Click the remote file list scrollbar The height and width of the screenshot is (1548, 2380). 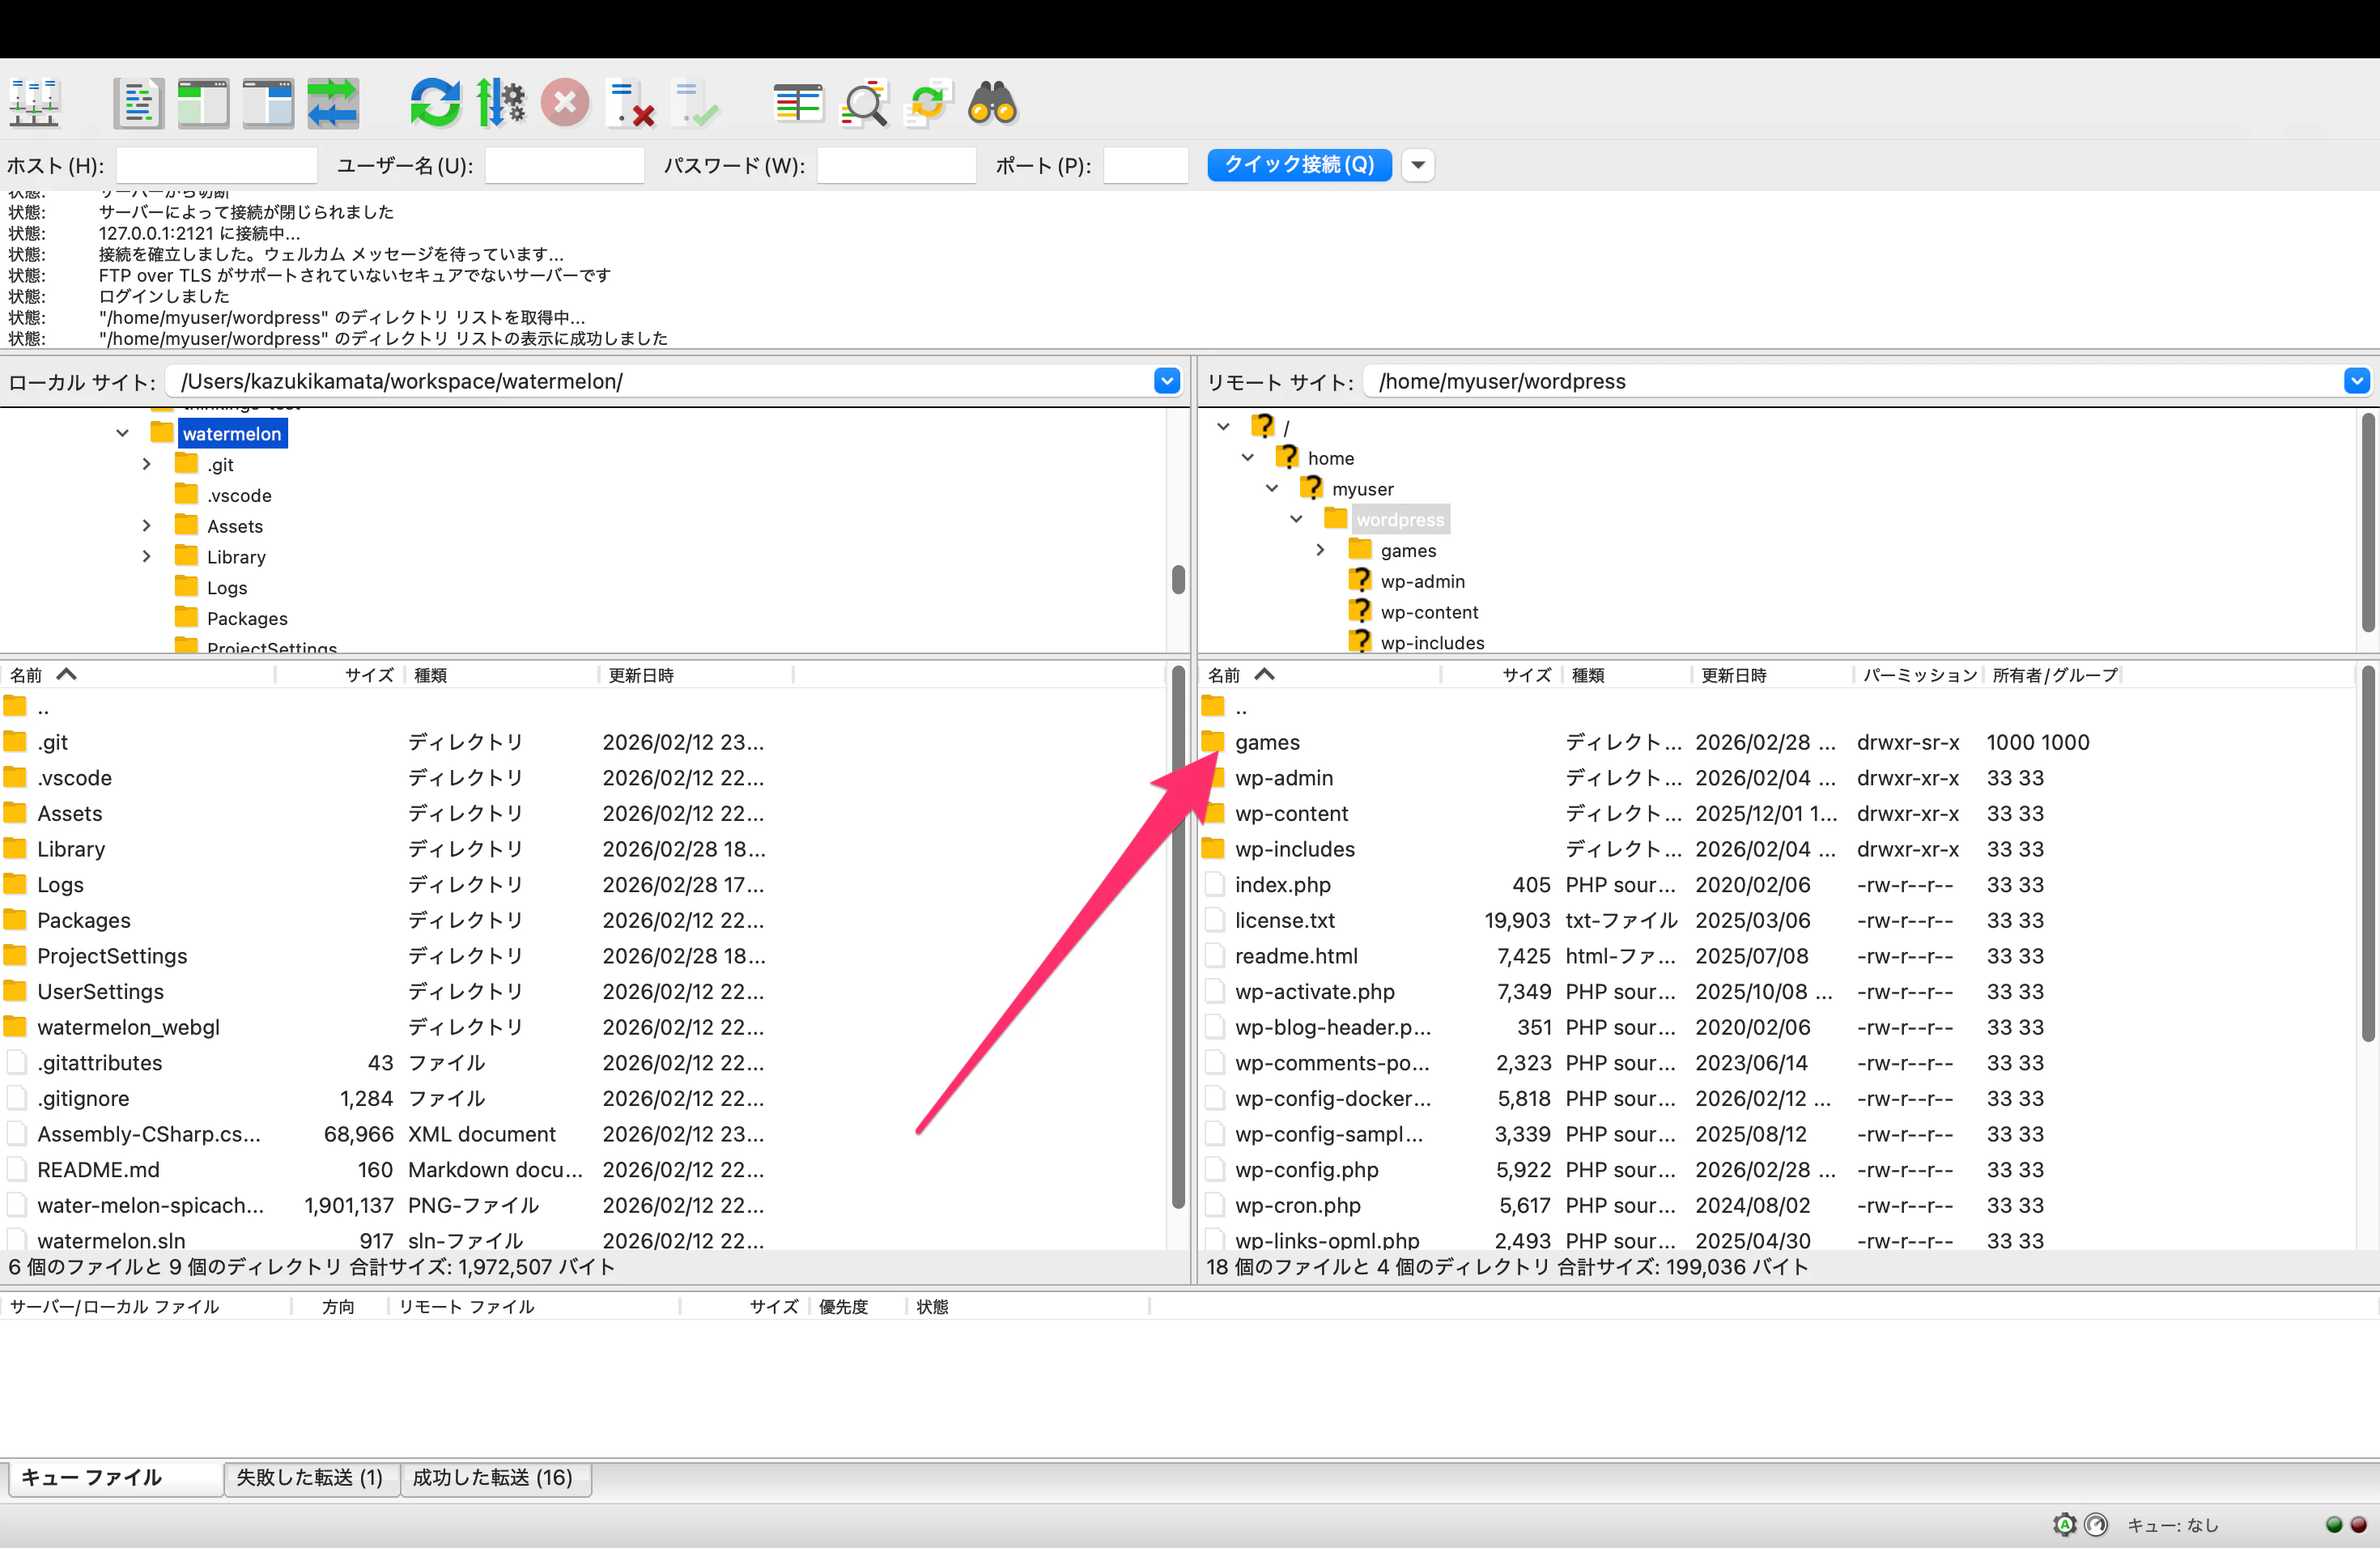[2368, 854]
